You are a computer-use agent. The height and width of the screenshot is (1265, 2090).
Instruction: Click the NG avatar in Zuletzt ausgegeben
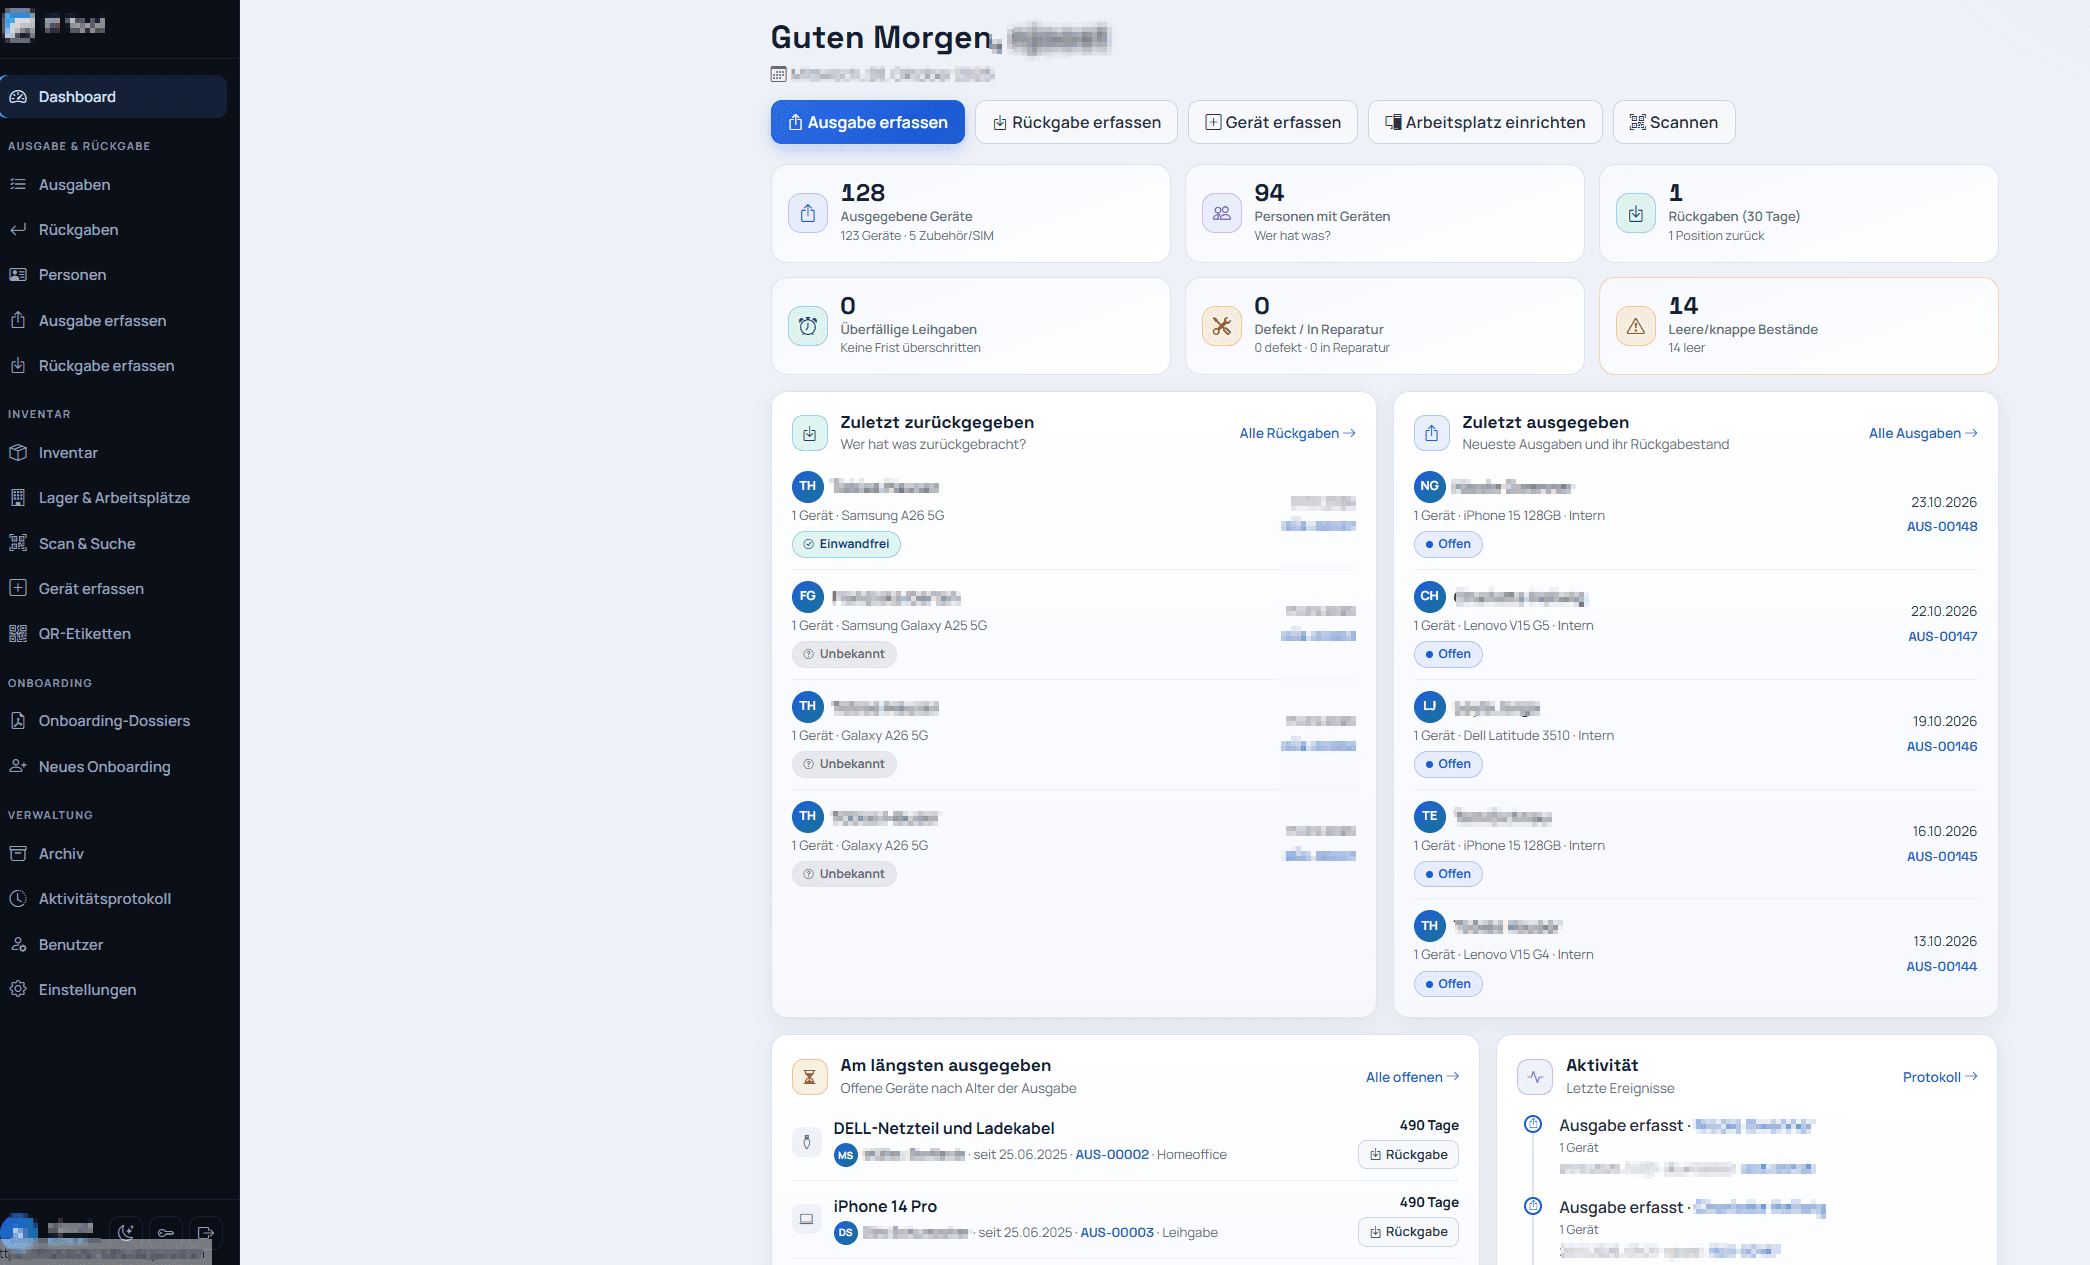pos(1430,487)
